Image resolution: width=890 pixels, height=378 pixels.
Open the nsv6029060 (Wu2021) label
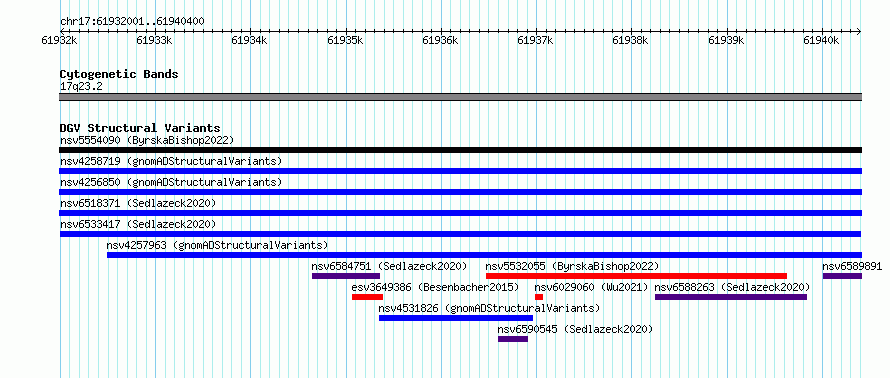pyautogui.click(x=591, y=287)
